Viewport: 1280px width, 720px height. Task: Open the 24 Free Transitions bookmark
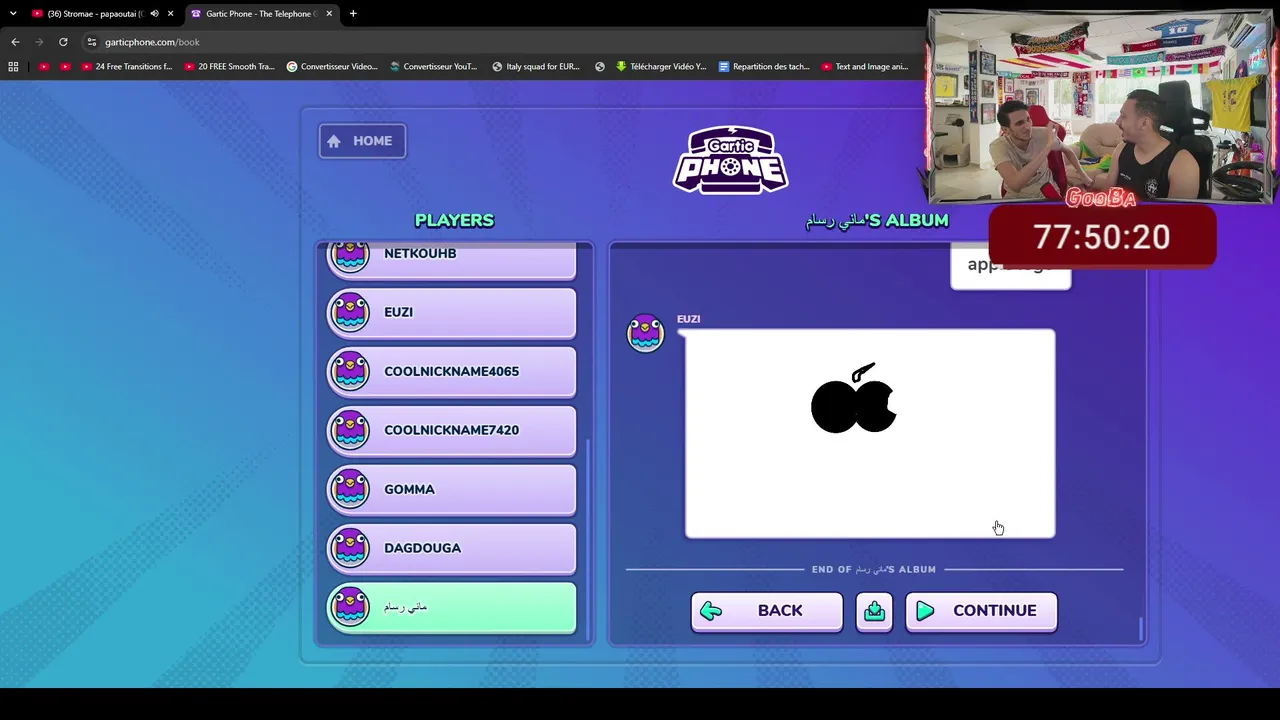127,67
